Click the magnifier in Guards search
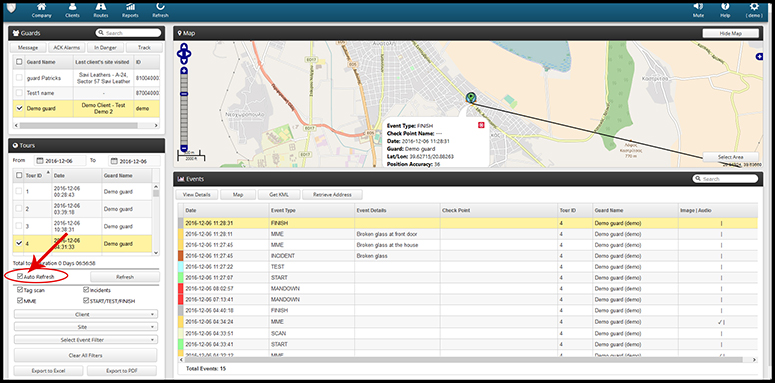 [101, 33]
